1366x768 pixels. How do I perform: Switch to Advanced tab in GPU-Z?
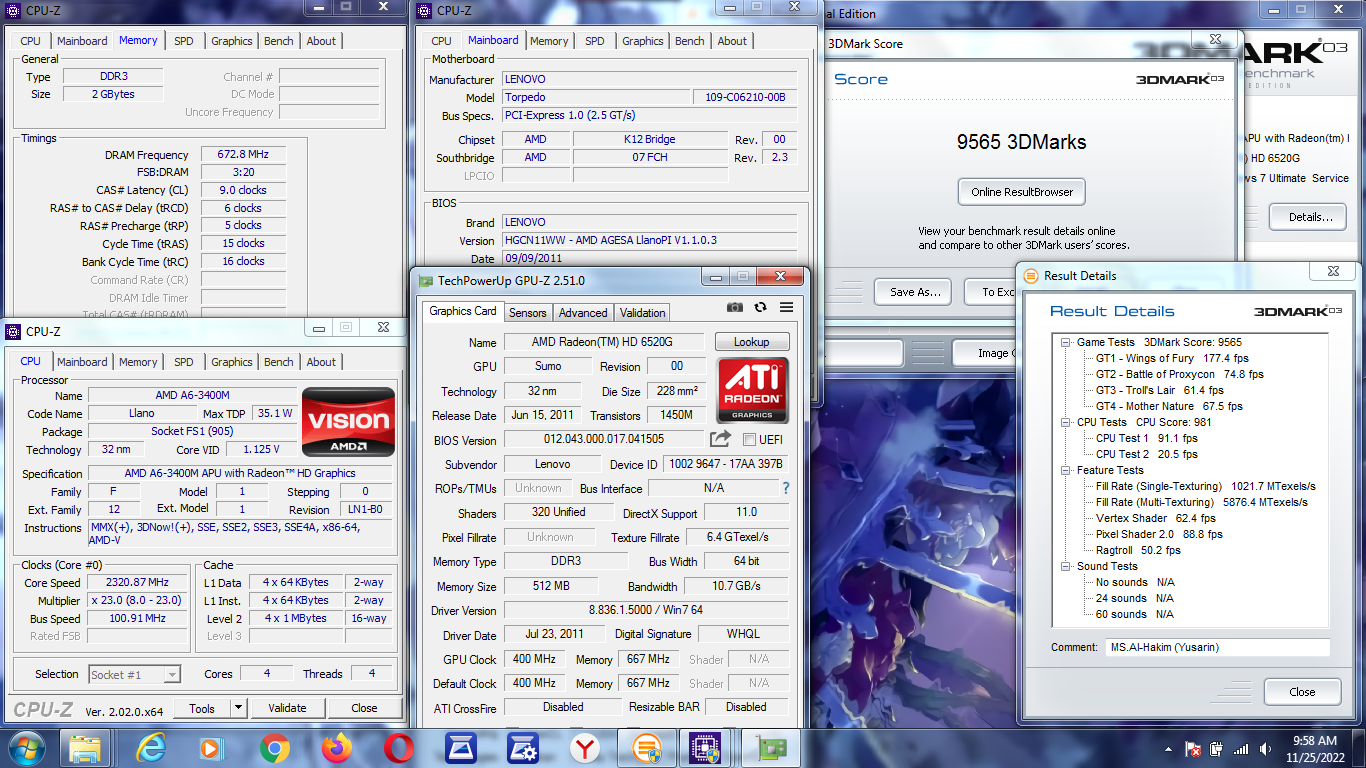583,313
